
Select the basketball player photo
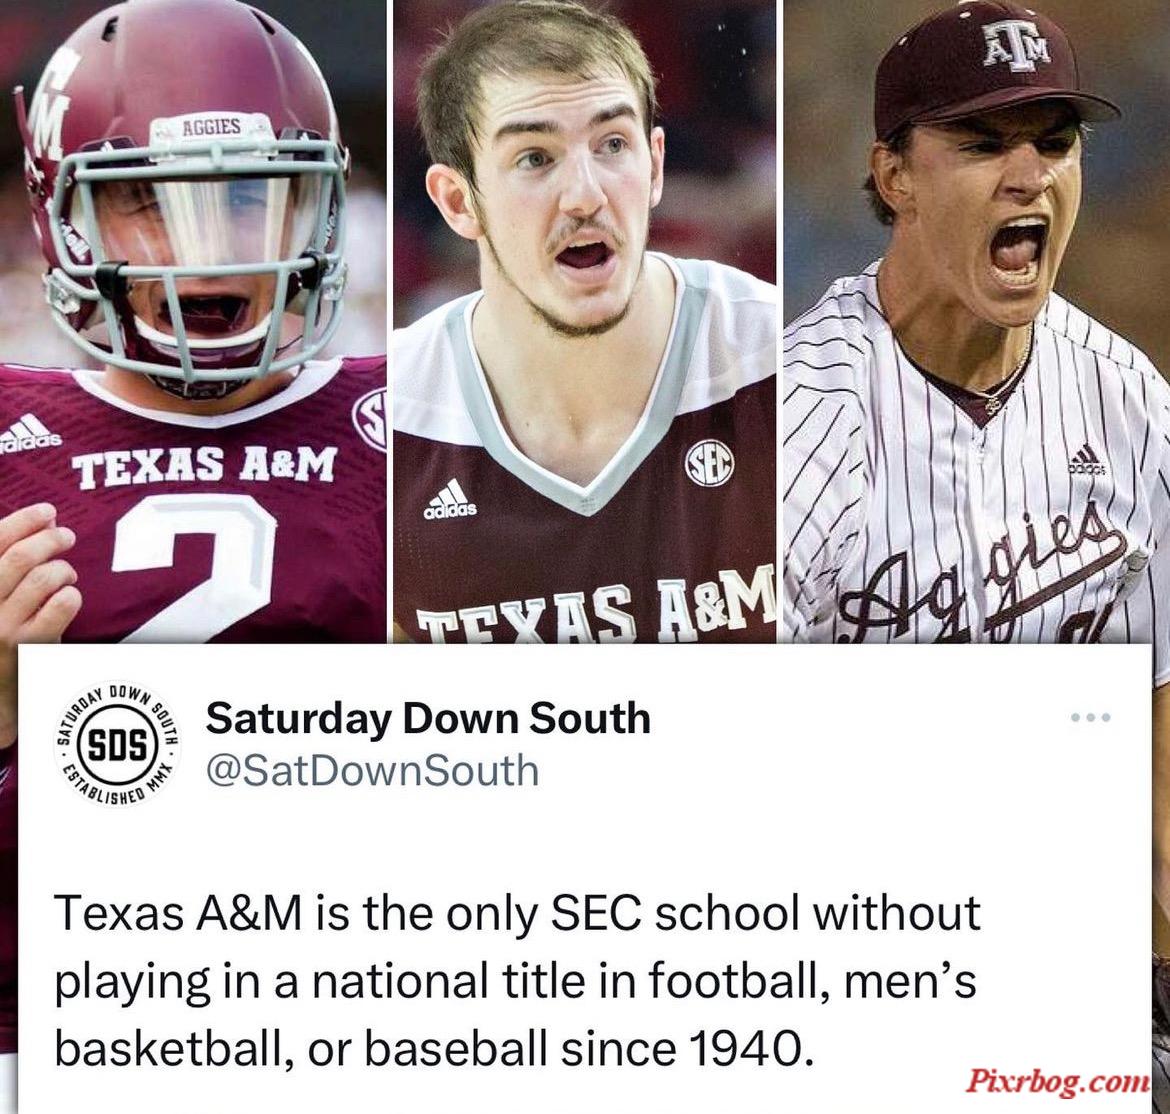(585, 321)
